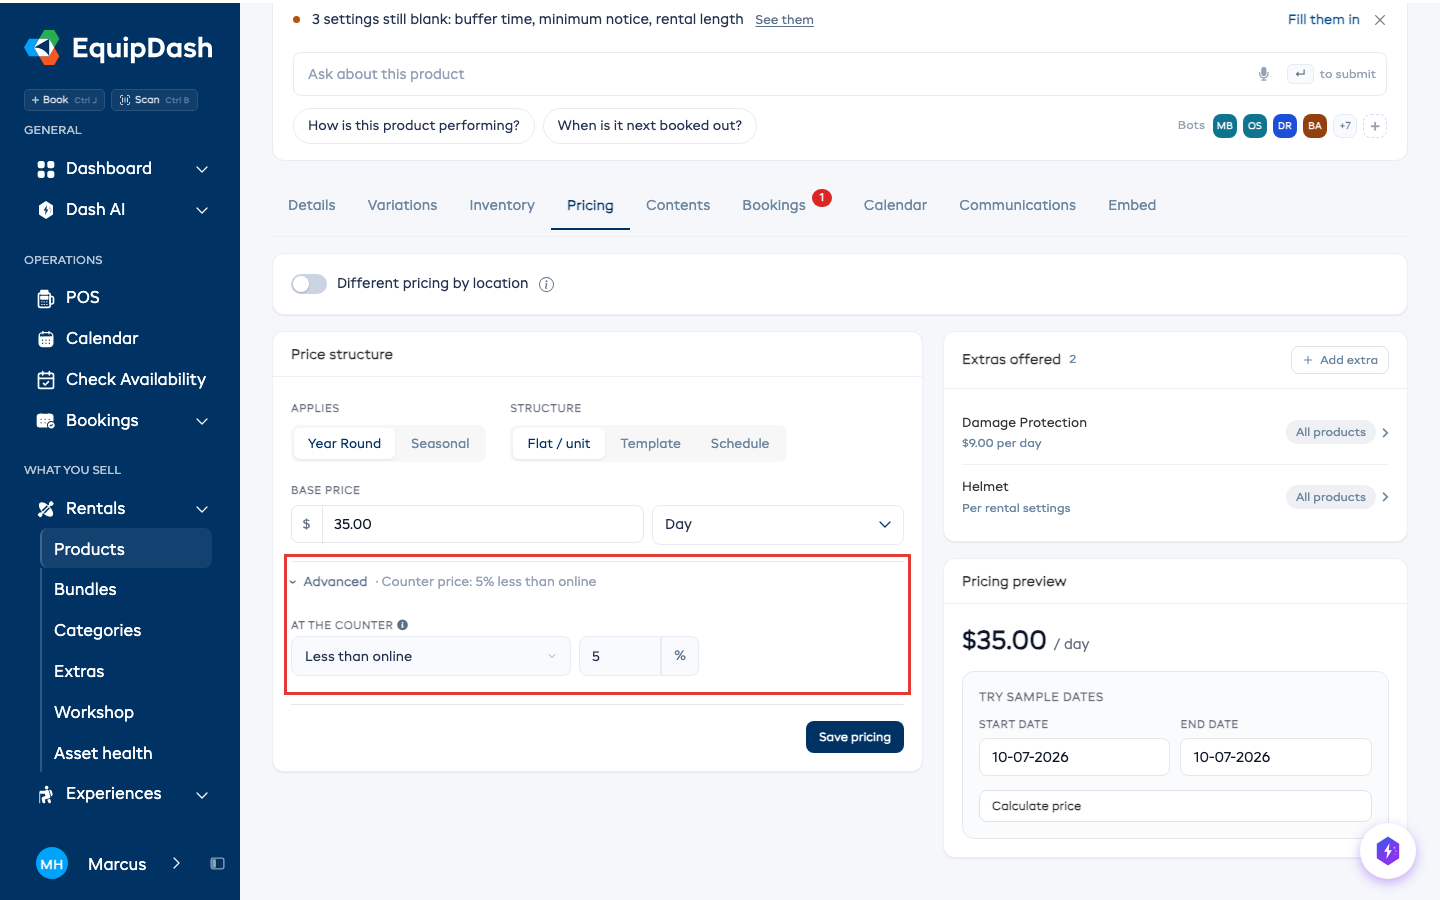Toggle Different pricing by location switch
The width and height of the screenshot is (1440, 900).
tap(309, 284)
